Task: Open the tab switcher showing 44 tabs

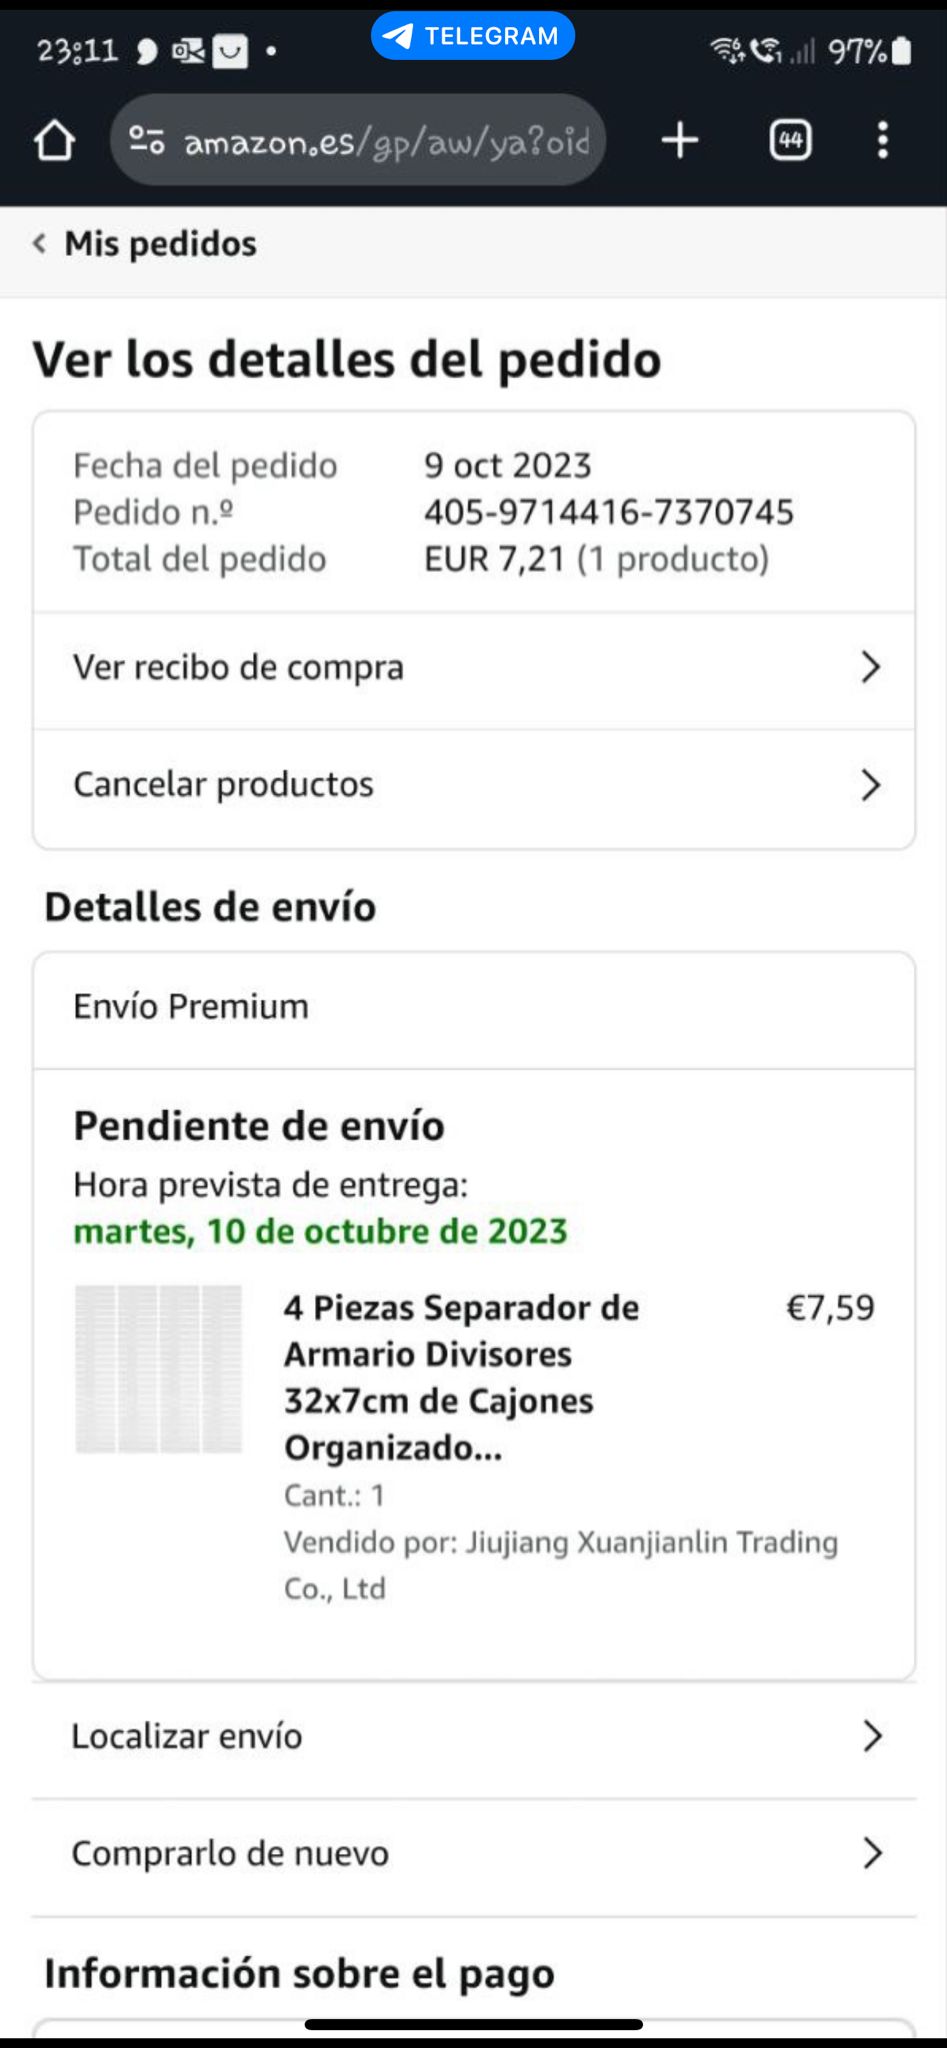Action: tap(790, 140)
